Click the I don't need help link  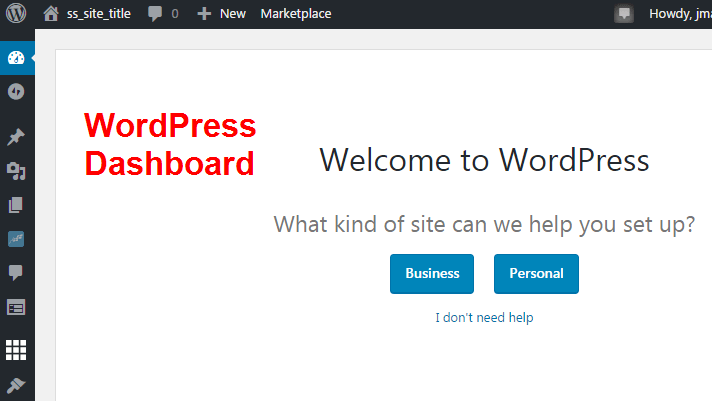[484, 317]
